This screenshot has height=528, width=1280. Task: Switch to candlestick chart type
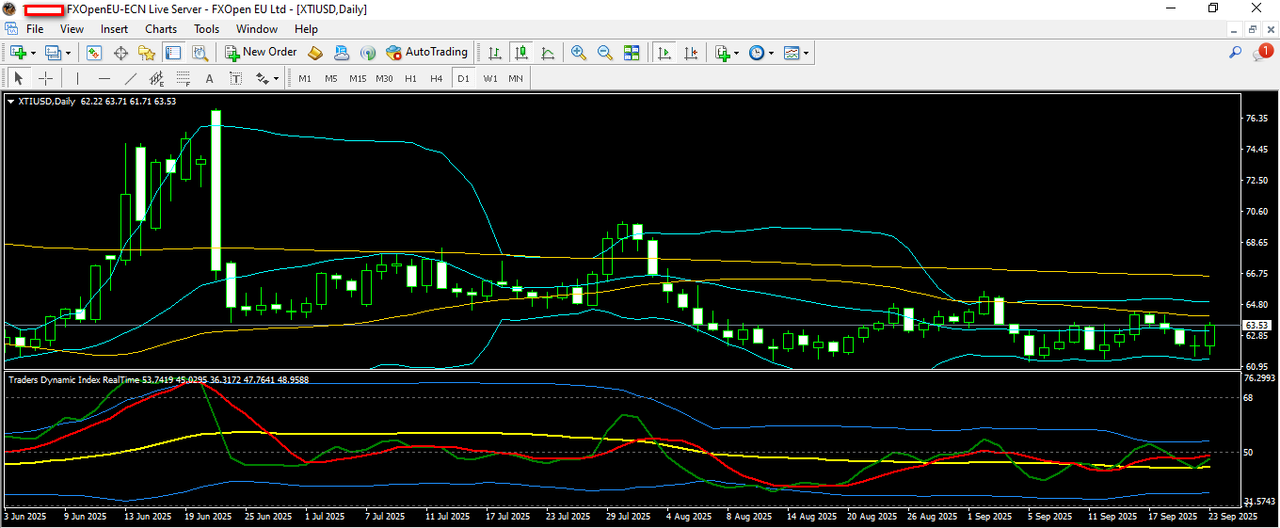(521, 52)
